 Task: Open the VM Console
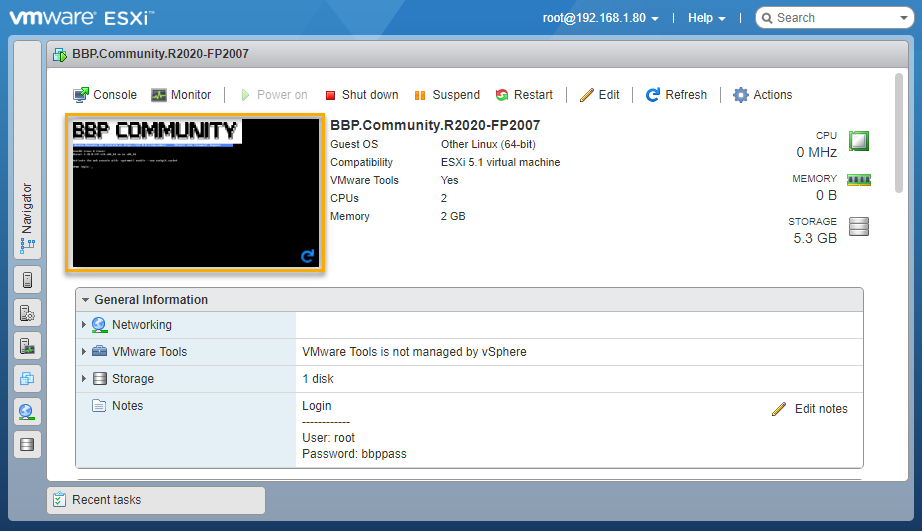tap(105, 95)
